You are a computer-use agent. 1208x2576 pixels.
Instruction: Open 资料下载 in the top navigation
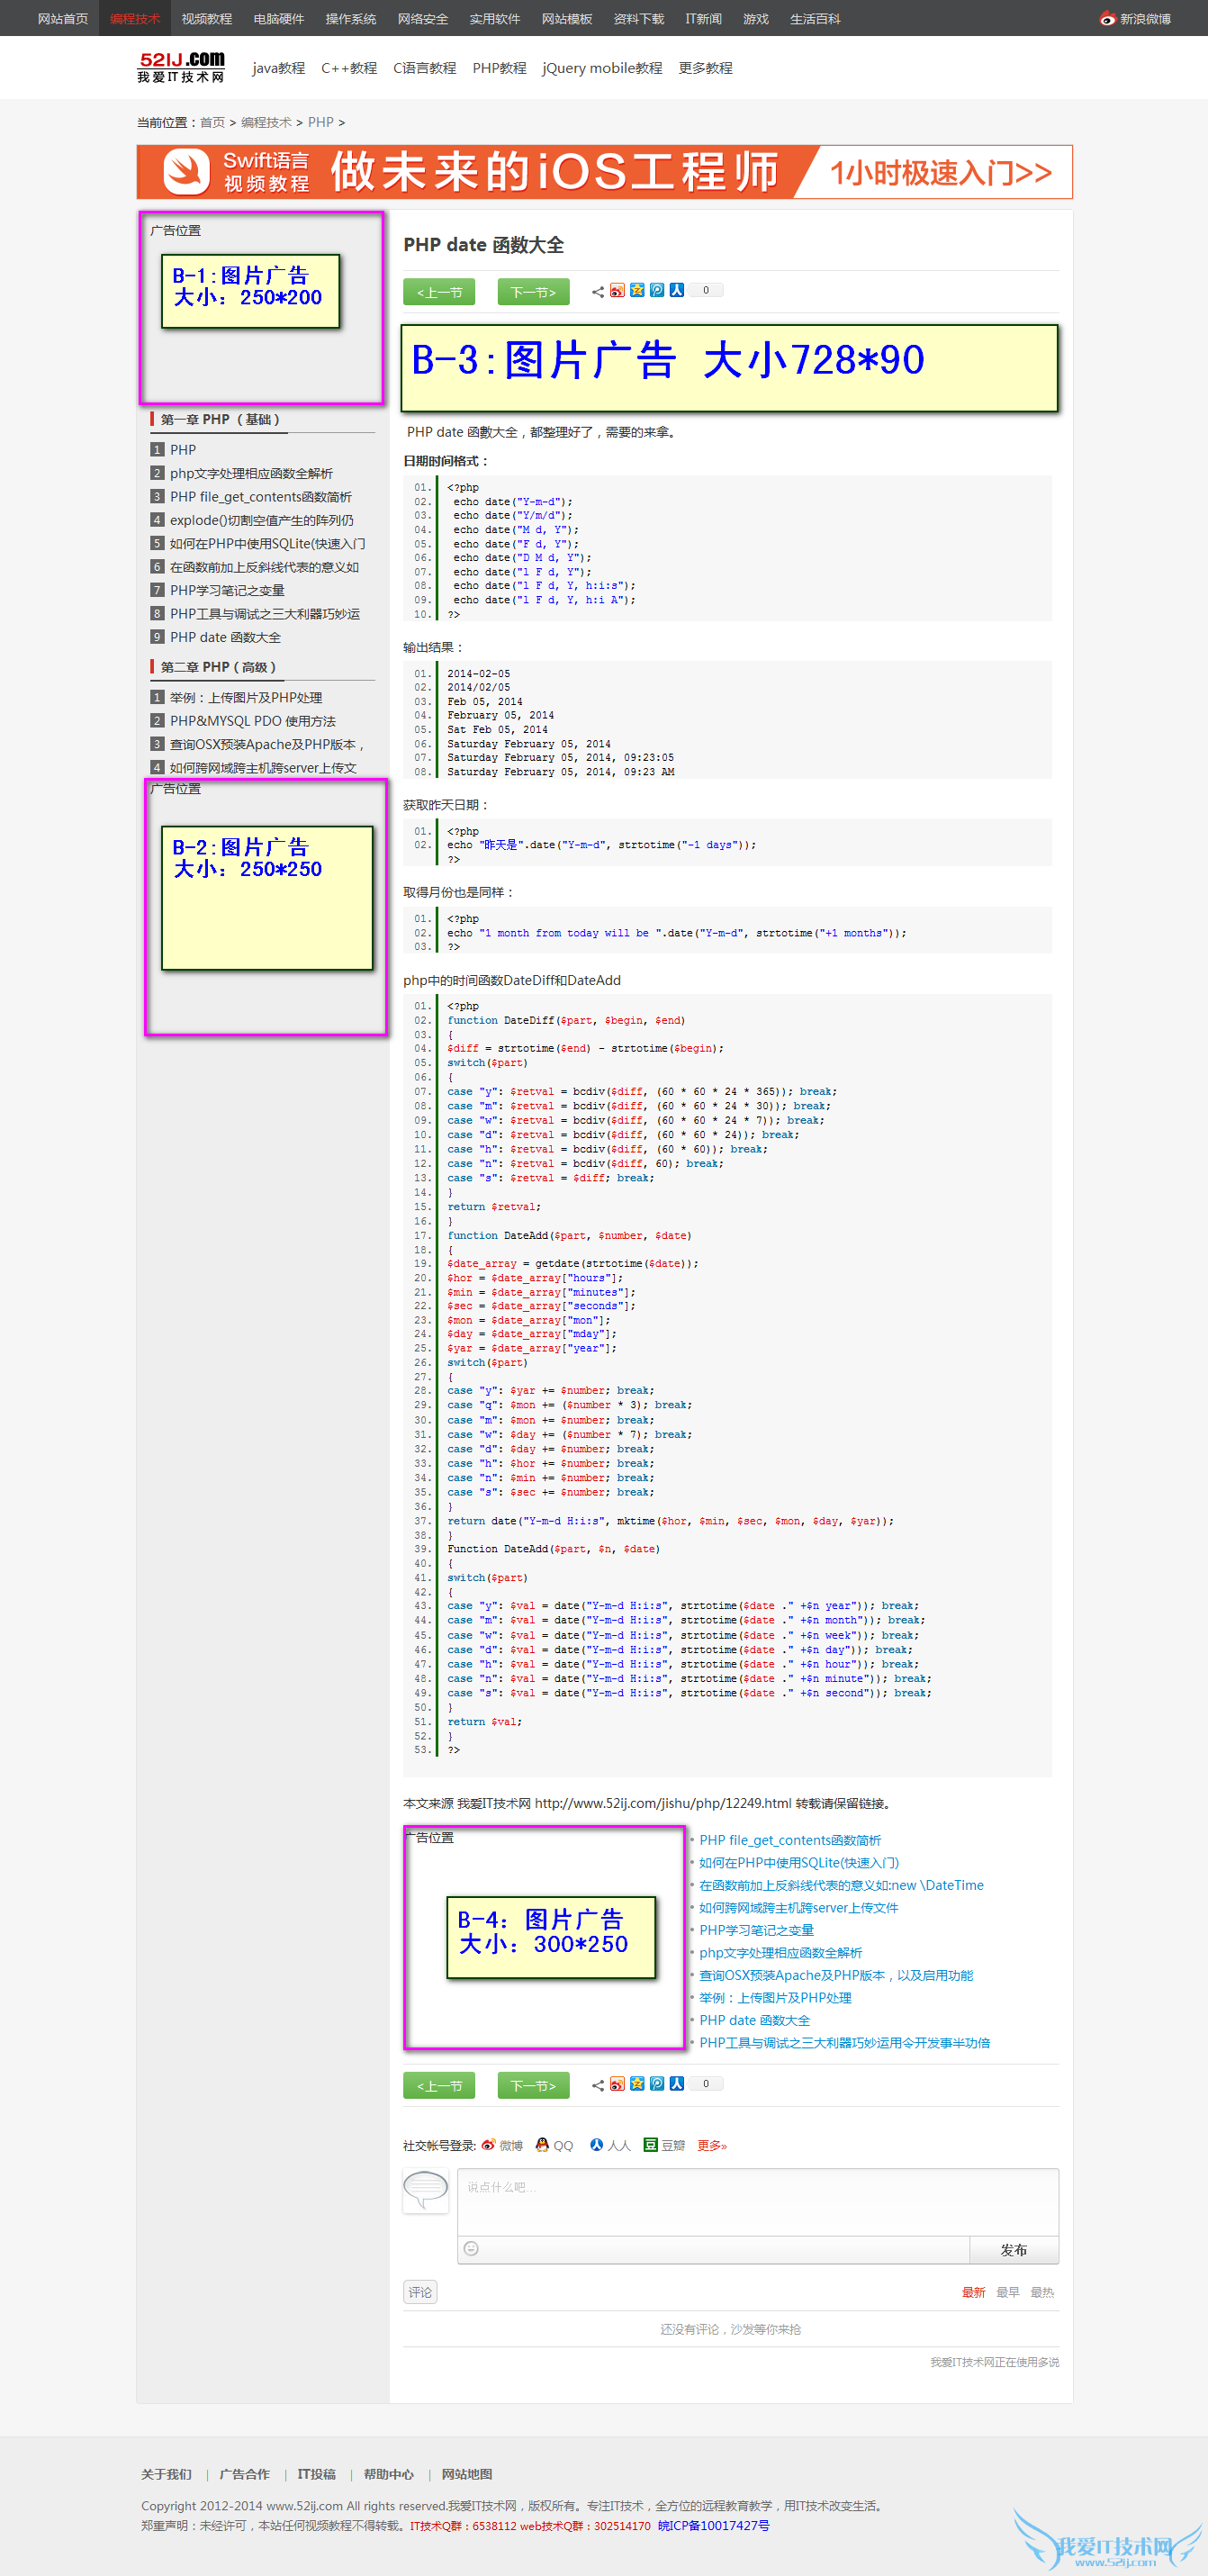point(639,19)
